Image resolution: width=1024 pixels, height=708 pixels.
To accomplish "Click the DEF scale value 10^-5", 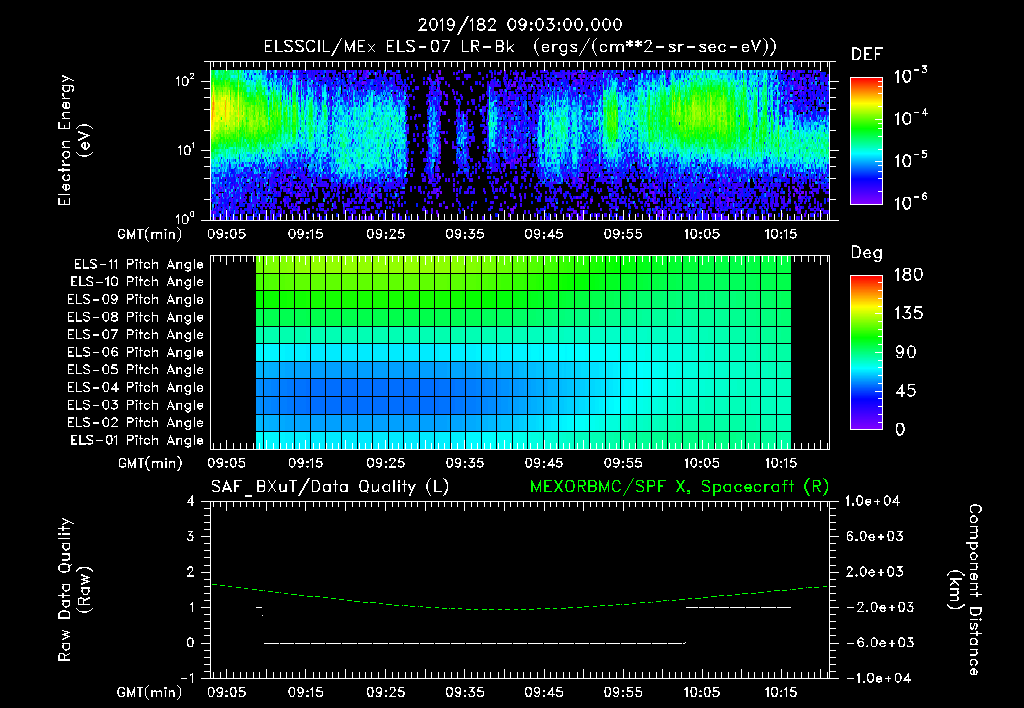I will pos(910,160).
